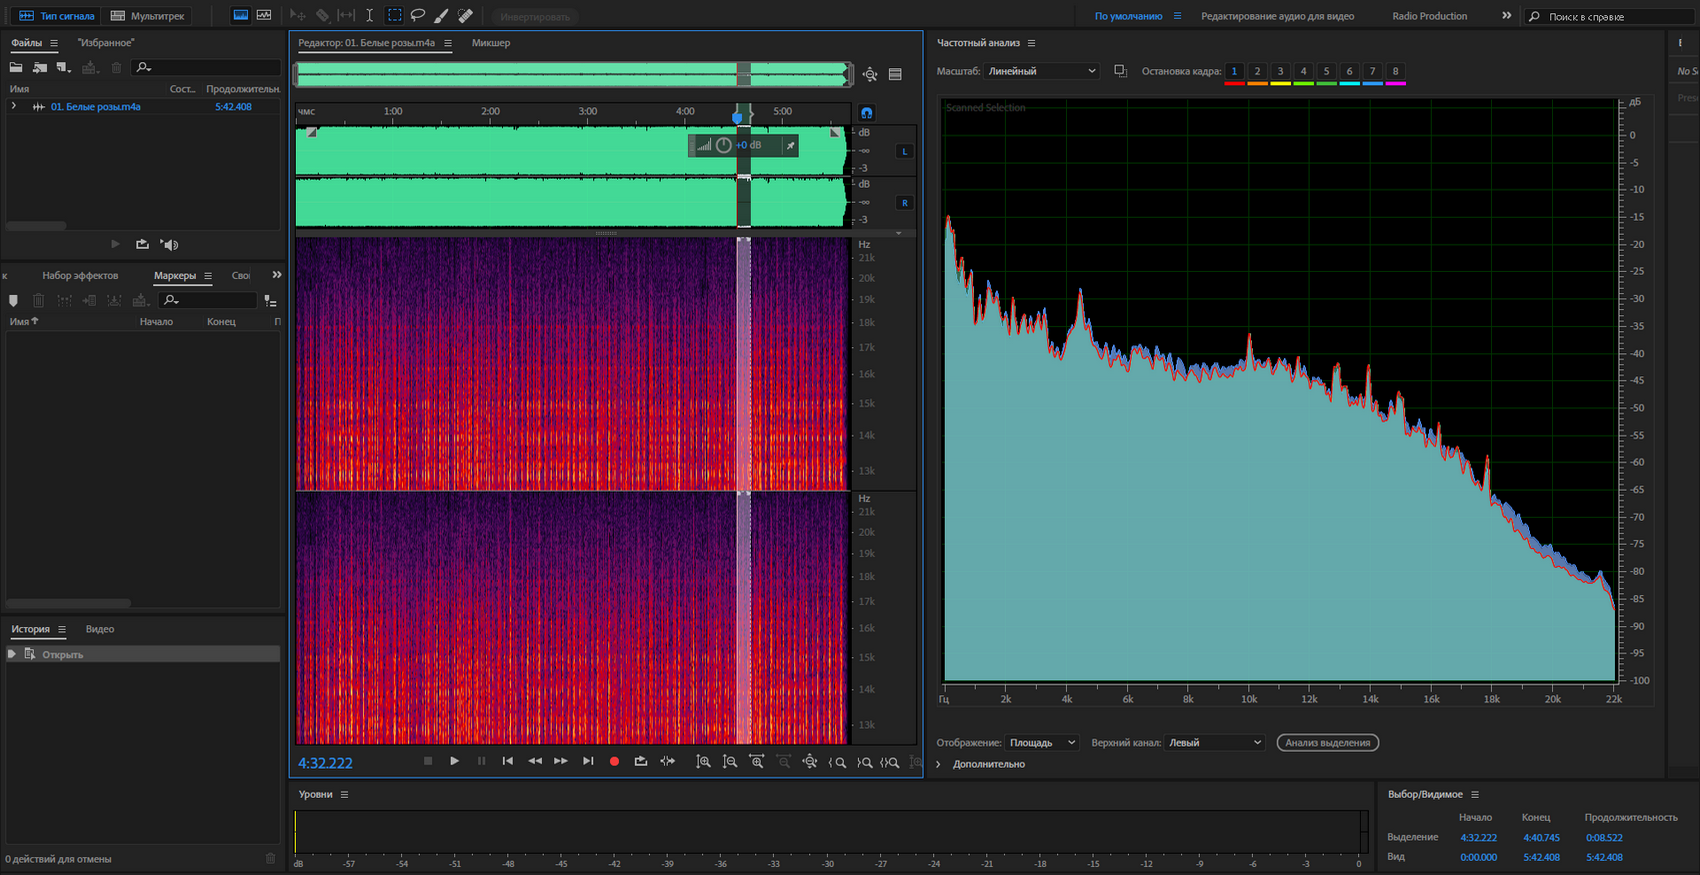The width and height of the screenshot is (1700, 875).
Task: Toggle the right channel R button
Action: (904, 203)
